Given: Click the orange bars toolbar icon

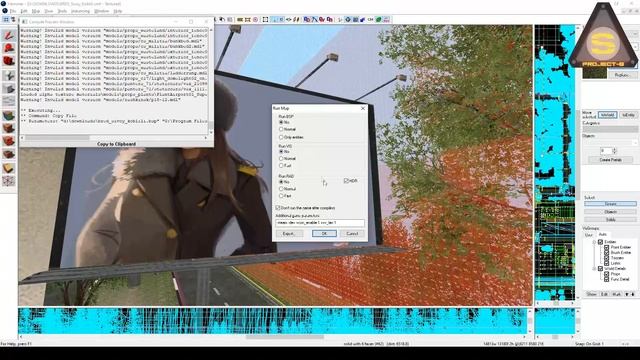Looking at the screenshot, I should tap(240, 19).
